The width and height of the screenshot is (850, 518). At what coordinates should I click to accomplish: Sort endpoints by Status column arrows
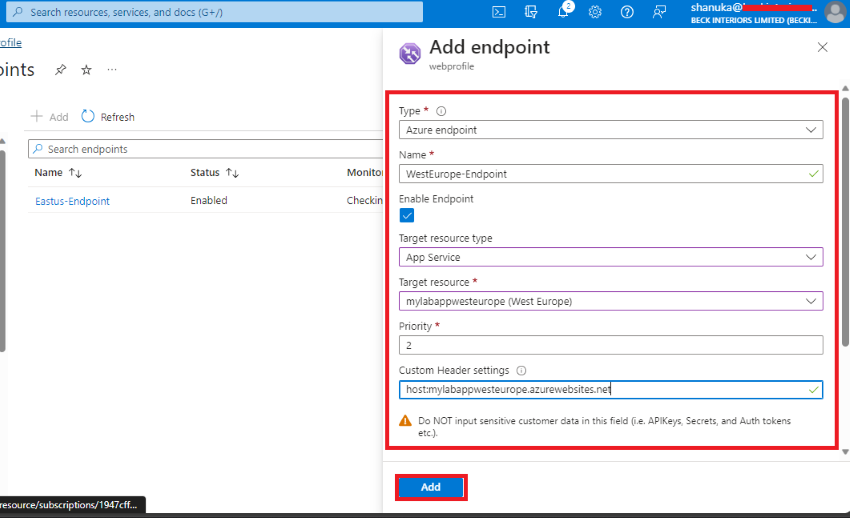click(x=233, y=173)
